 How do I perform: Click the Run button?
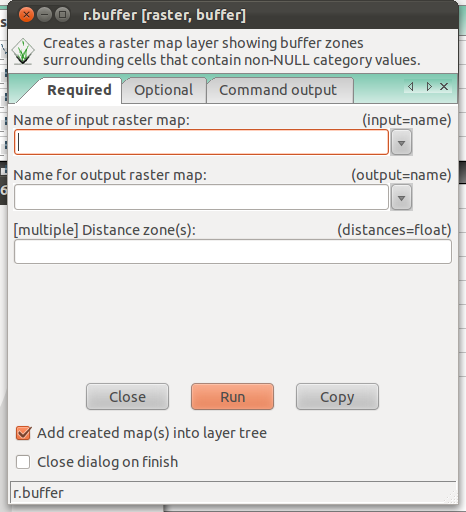[232, 397]
